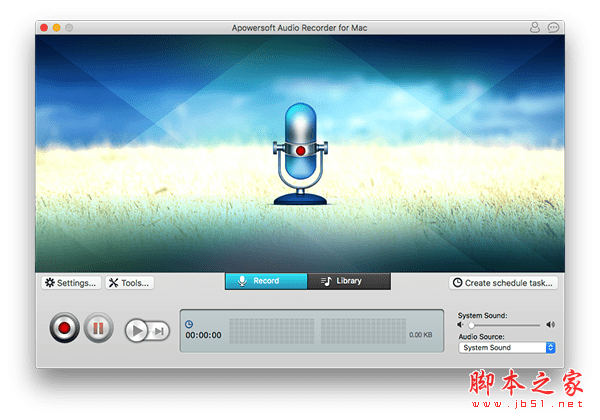Open the Tools... menu
600x420 pixels.
point(130,283)
